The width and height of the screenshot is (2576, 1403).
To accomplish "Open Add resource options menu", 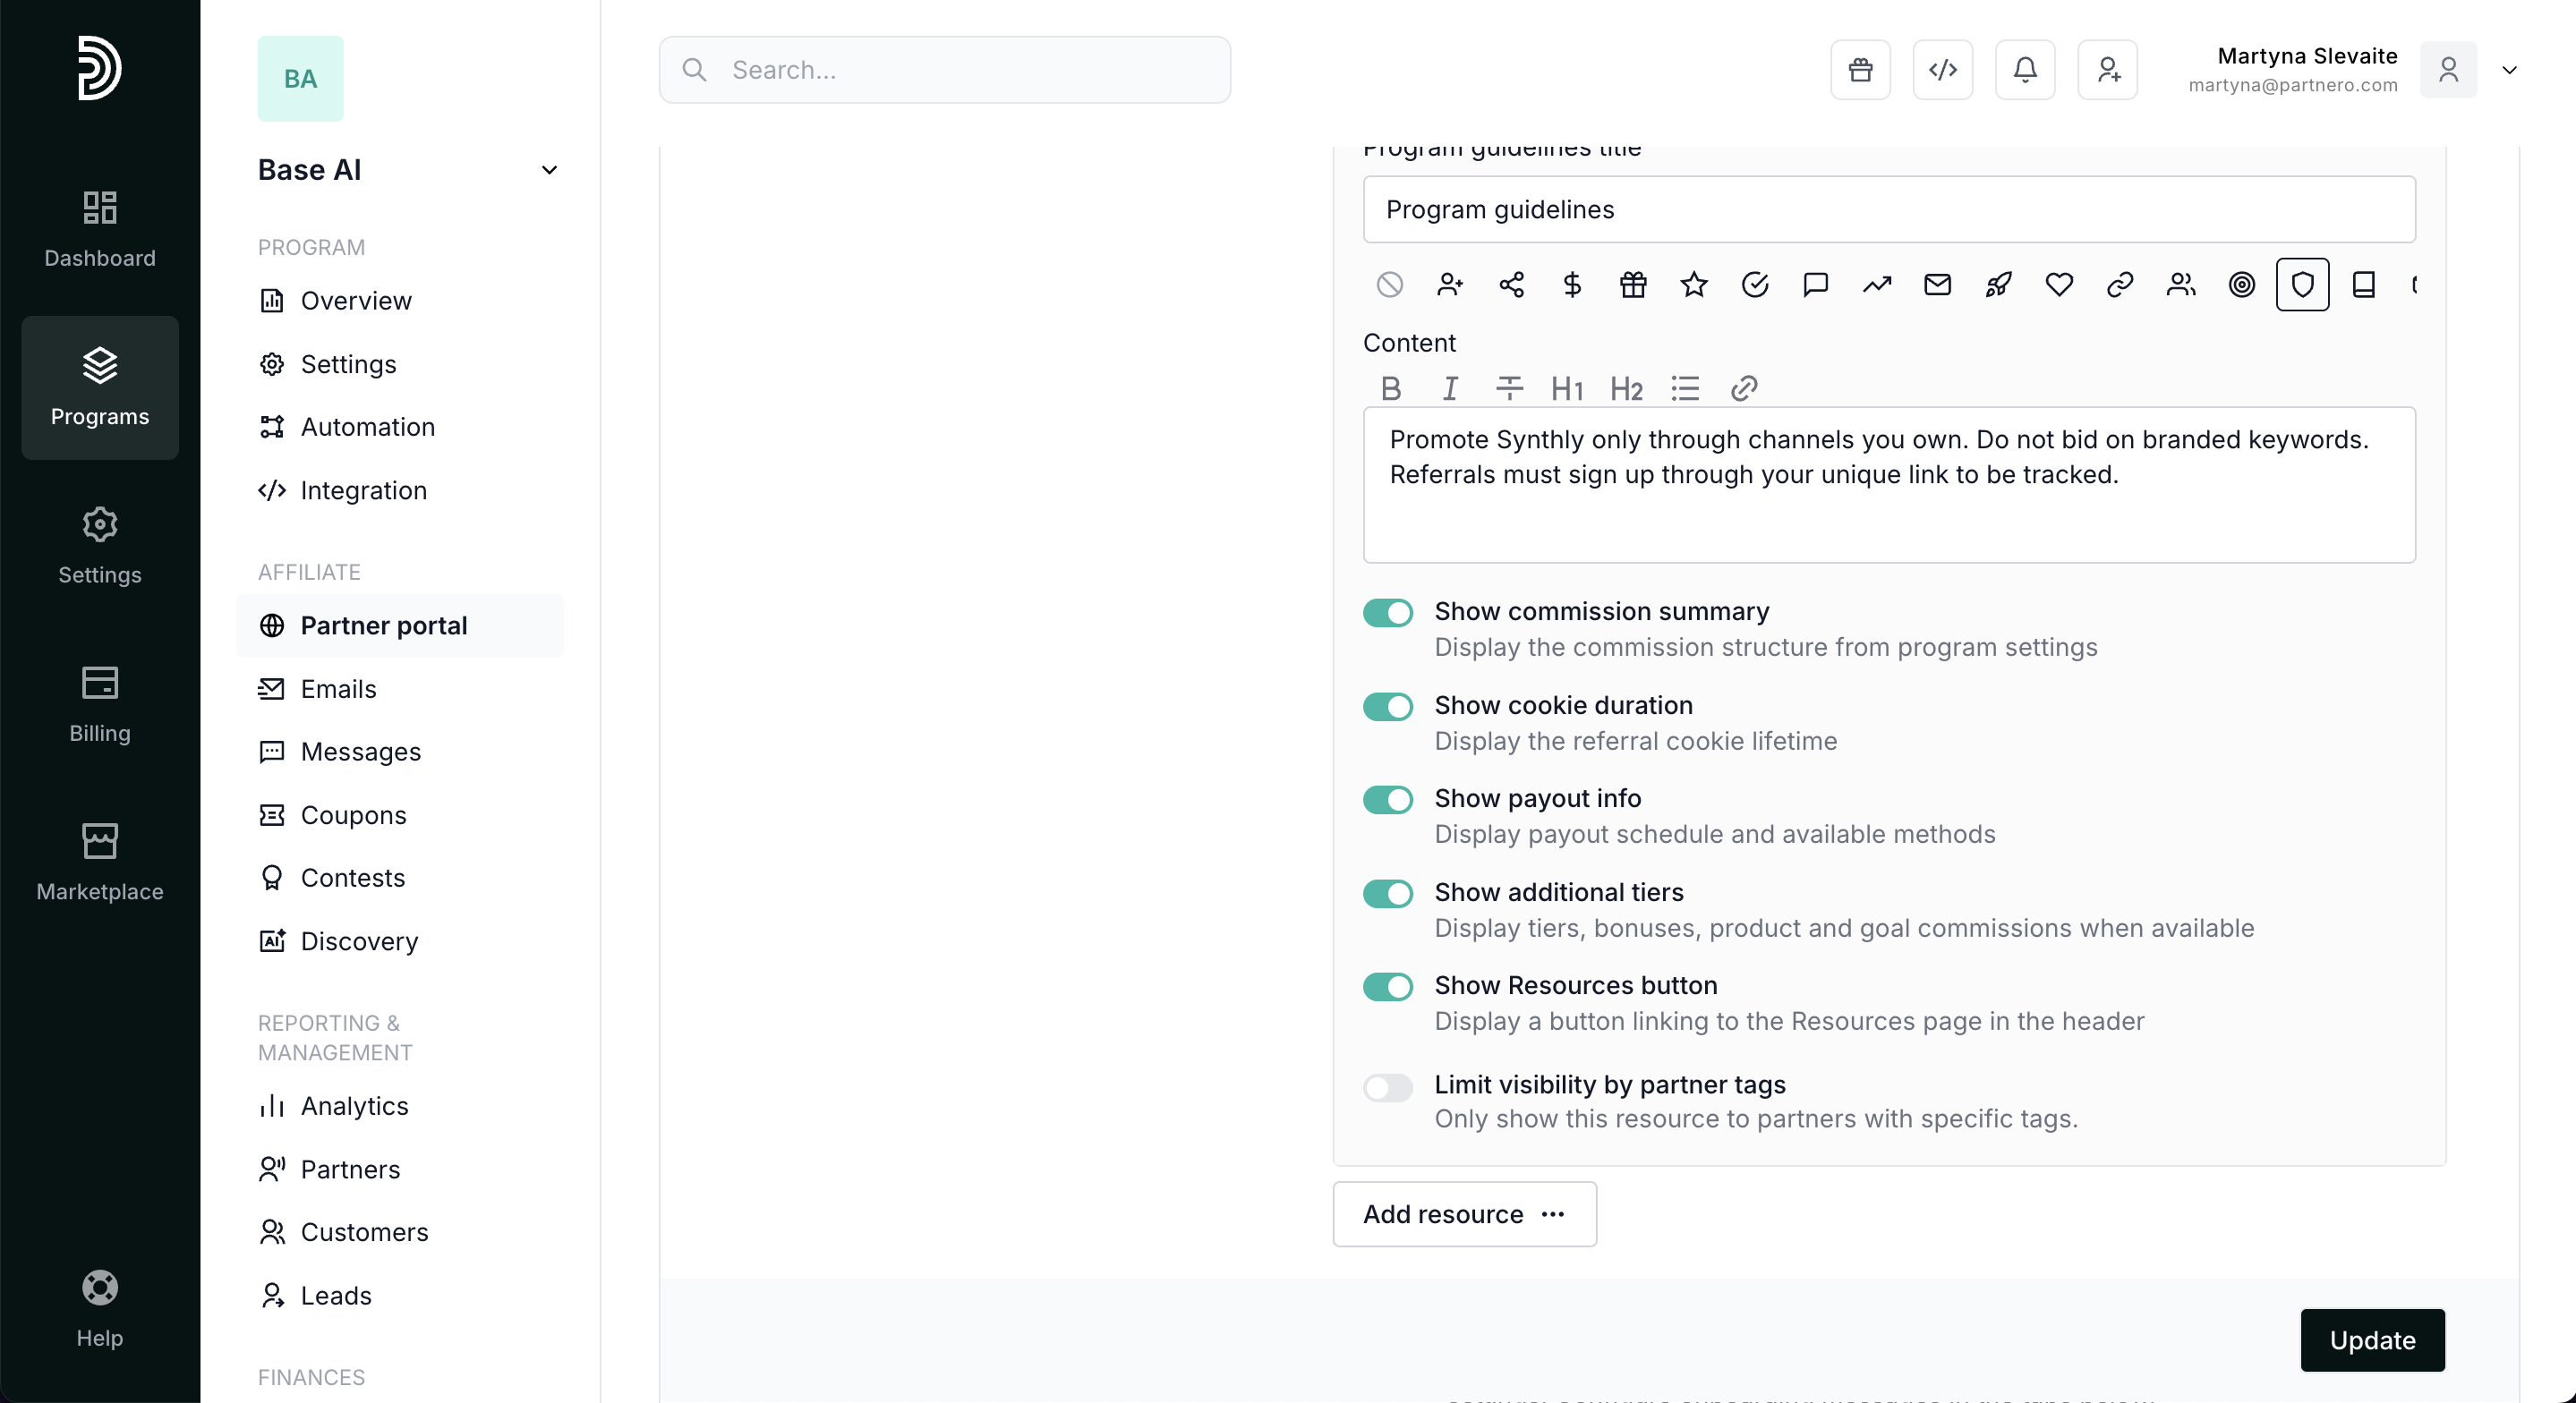I will click(1464, 1214).
